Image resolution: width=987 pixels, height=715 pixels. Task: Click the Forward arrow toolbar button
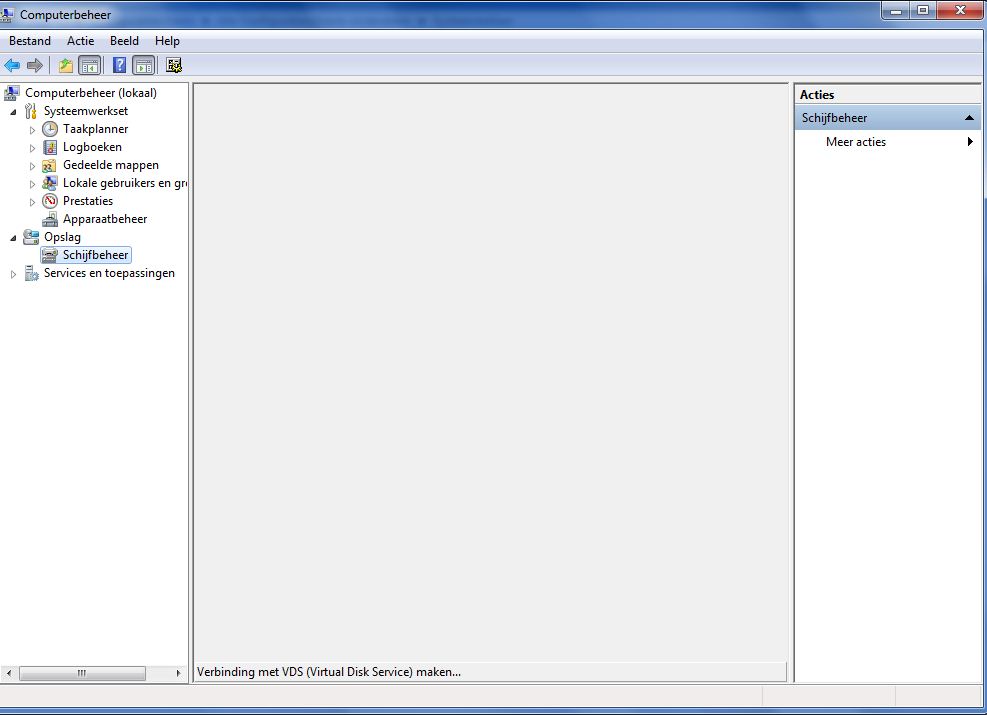click(35, 65)
